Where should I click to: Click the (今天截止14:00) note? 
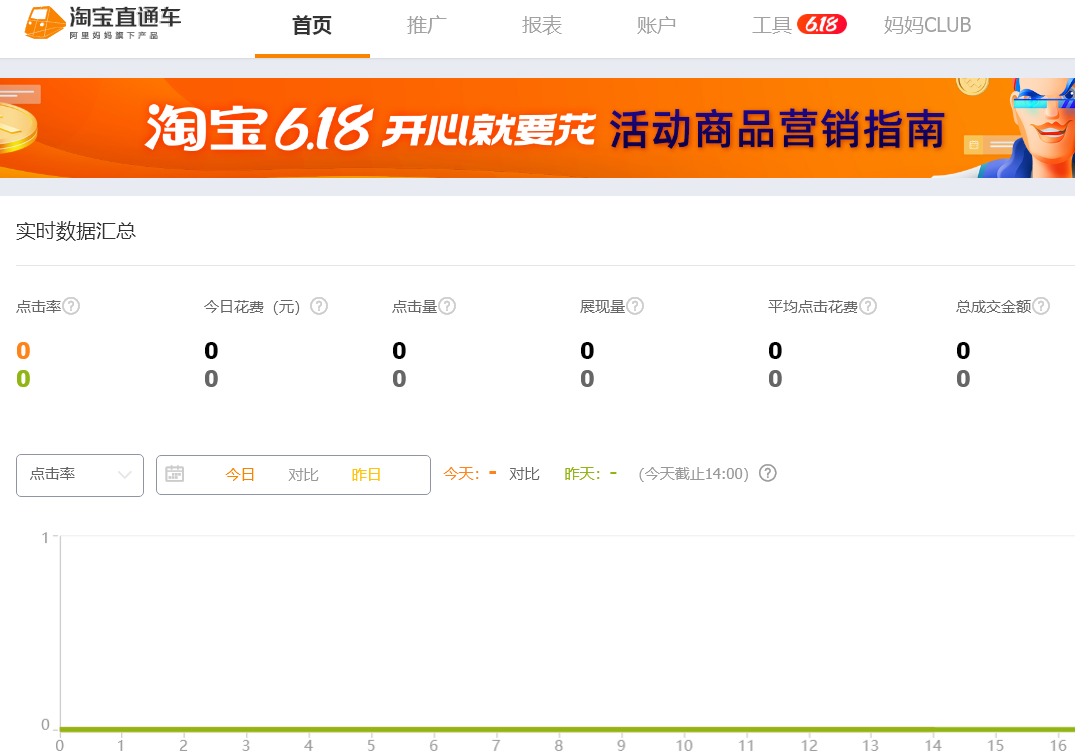(x=693, y=474)
